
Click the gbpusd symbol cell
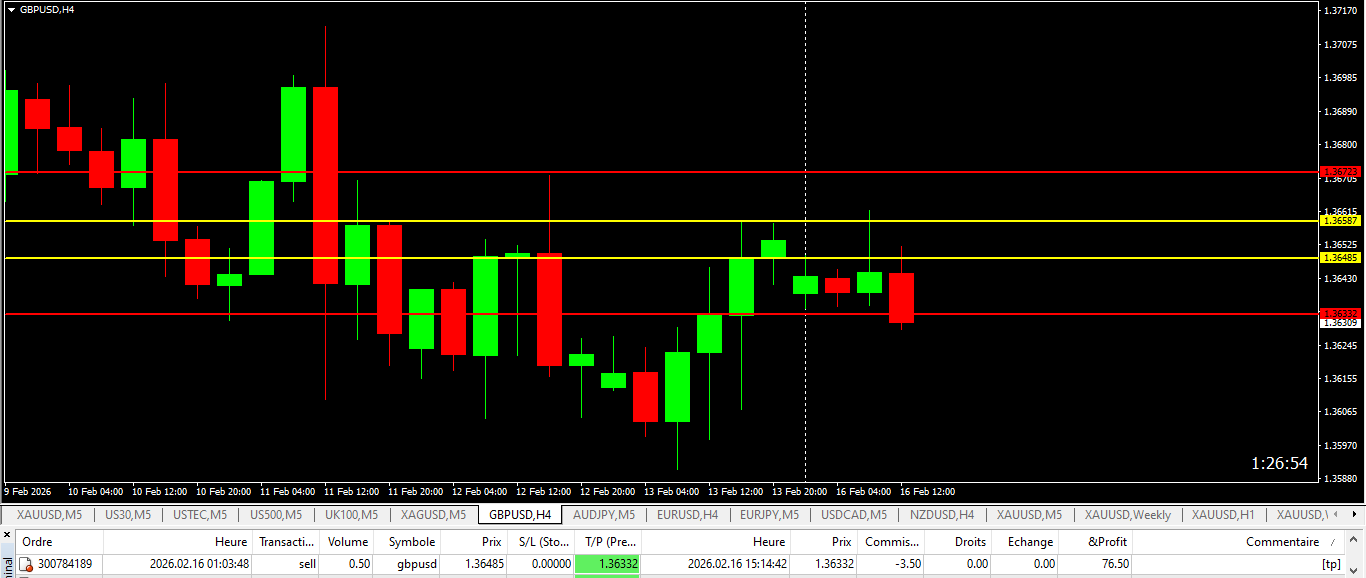point(415,564)
